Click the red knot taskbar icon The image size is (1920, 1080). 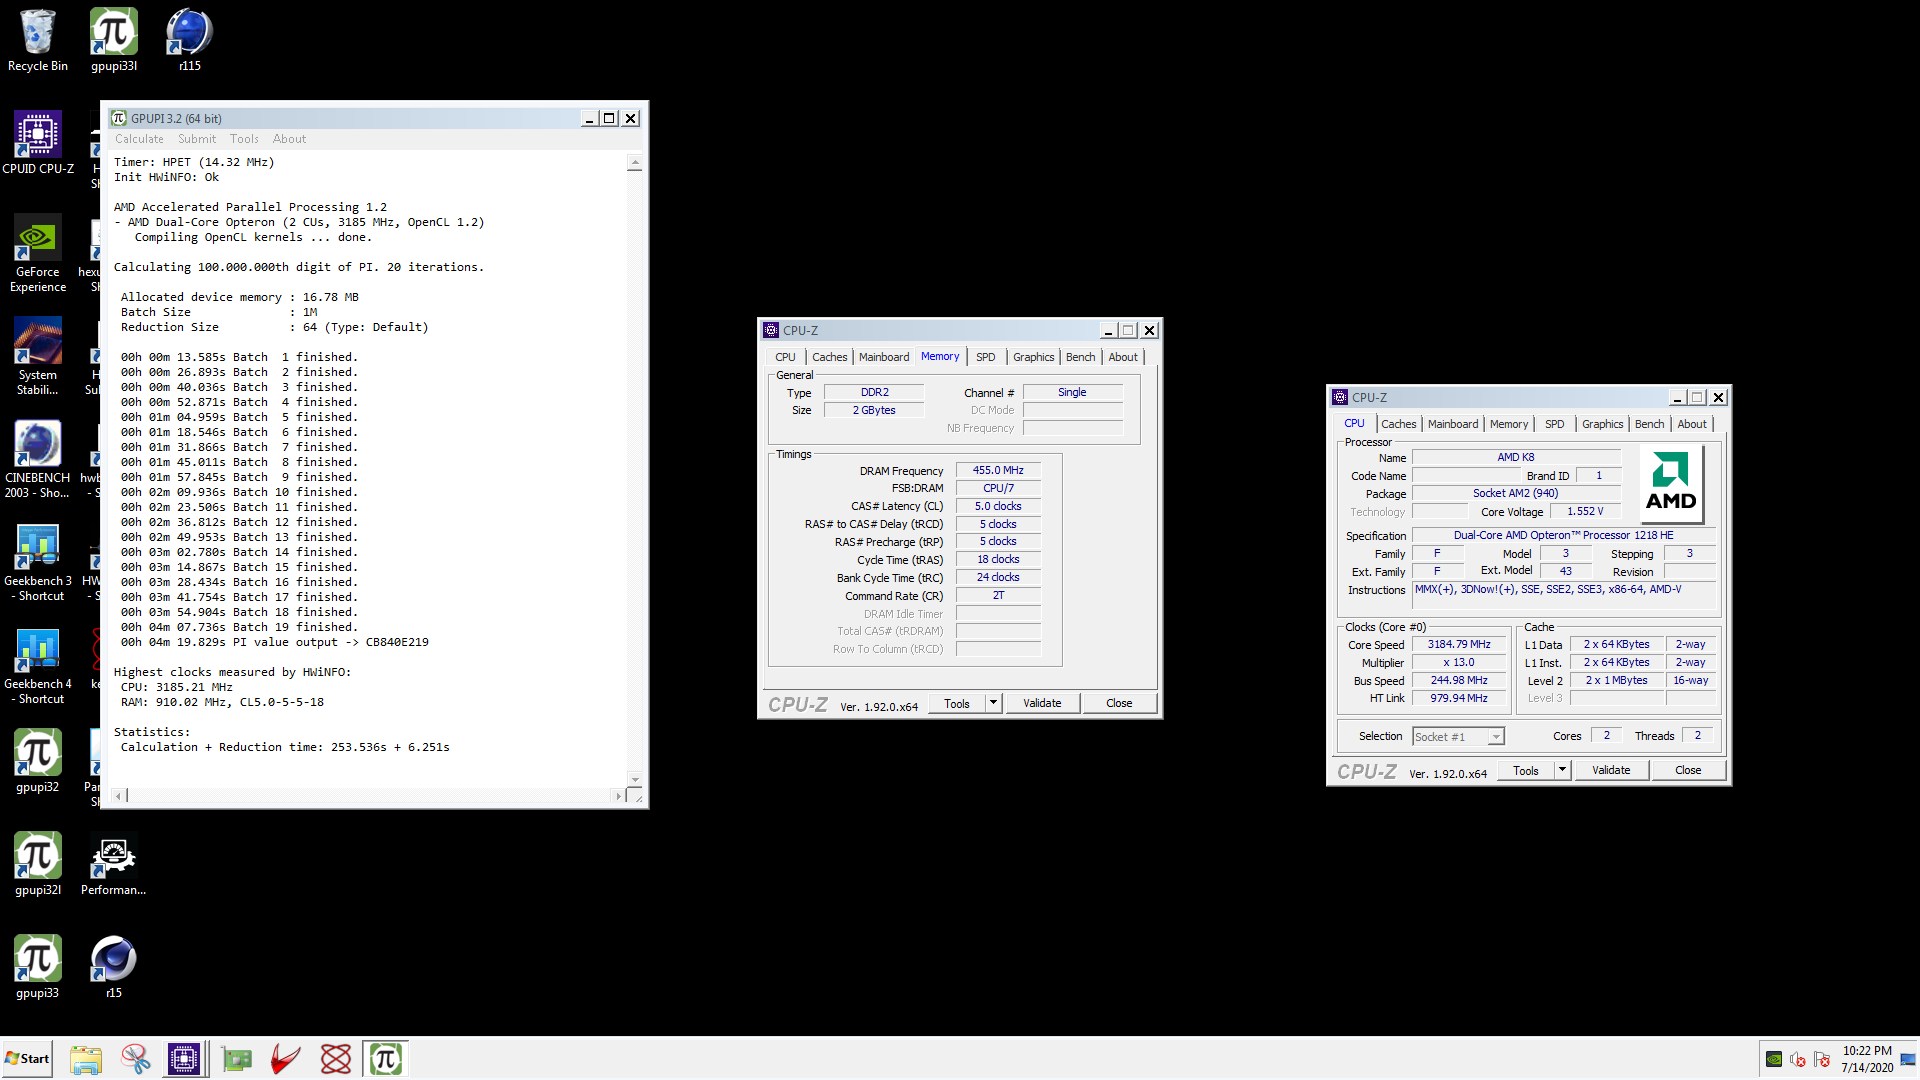pos(336,1059)
